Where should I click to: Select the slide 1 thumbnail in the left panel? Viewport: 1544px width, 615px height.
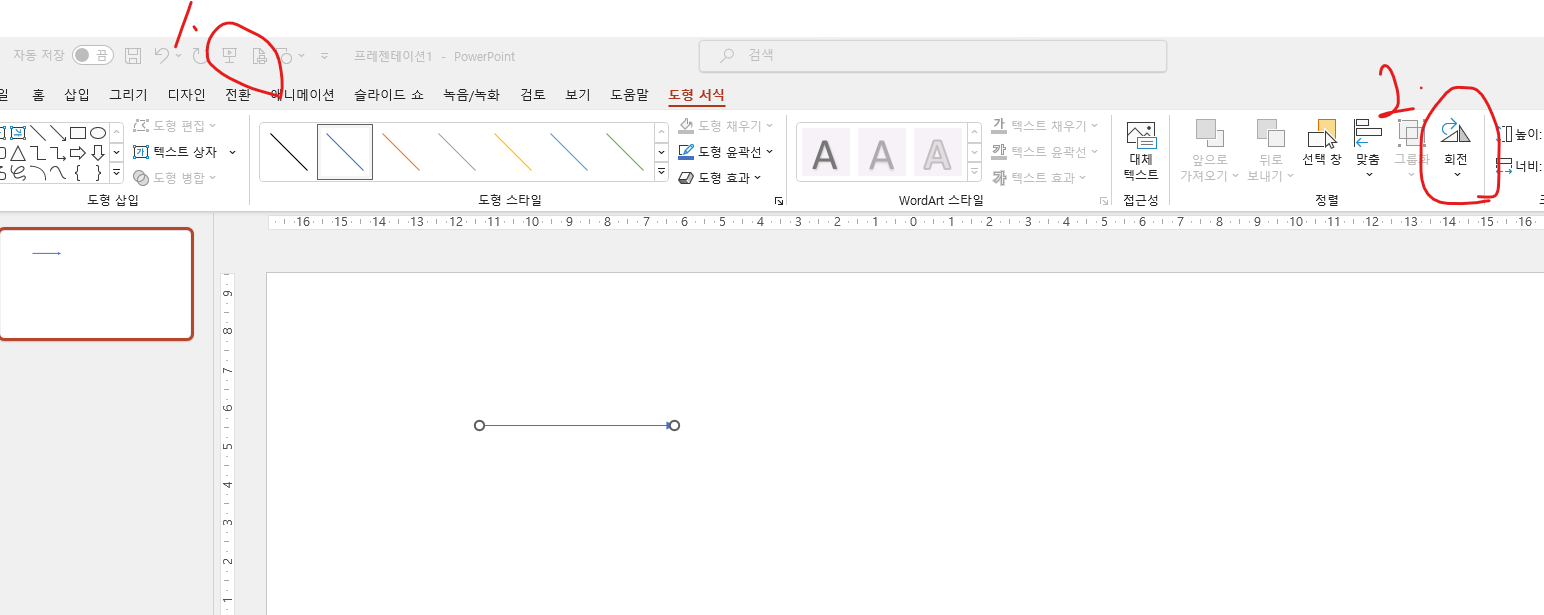point(96,284)
